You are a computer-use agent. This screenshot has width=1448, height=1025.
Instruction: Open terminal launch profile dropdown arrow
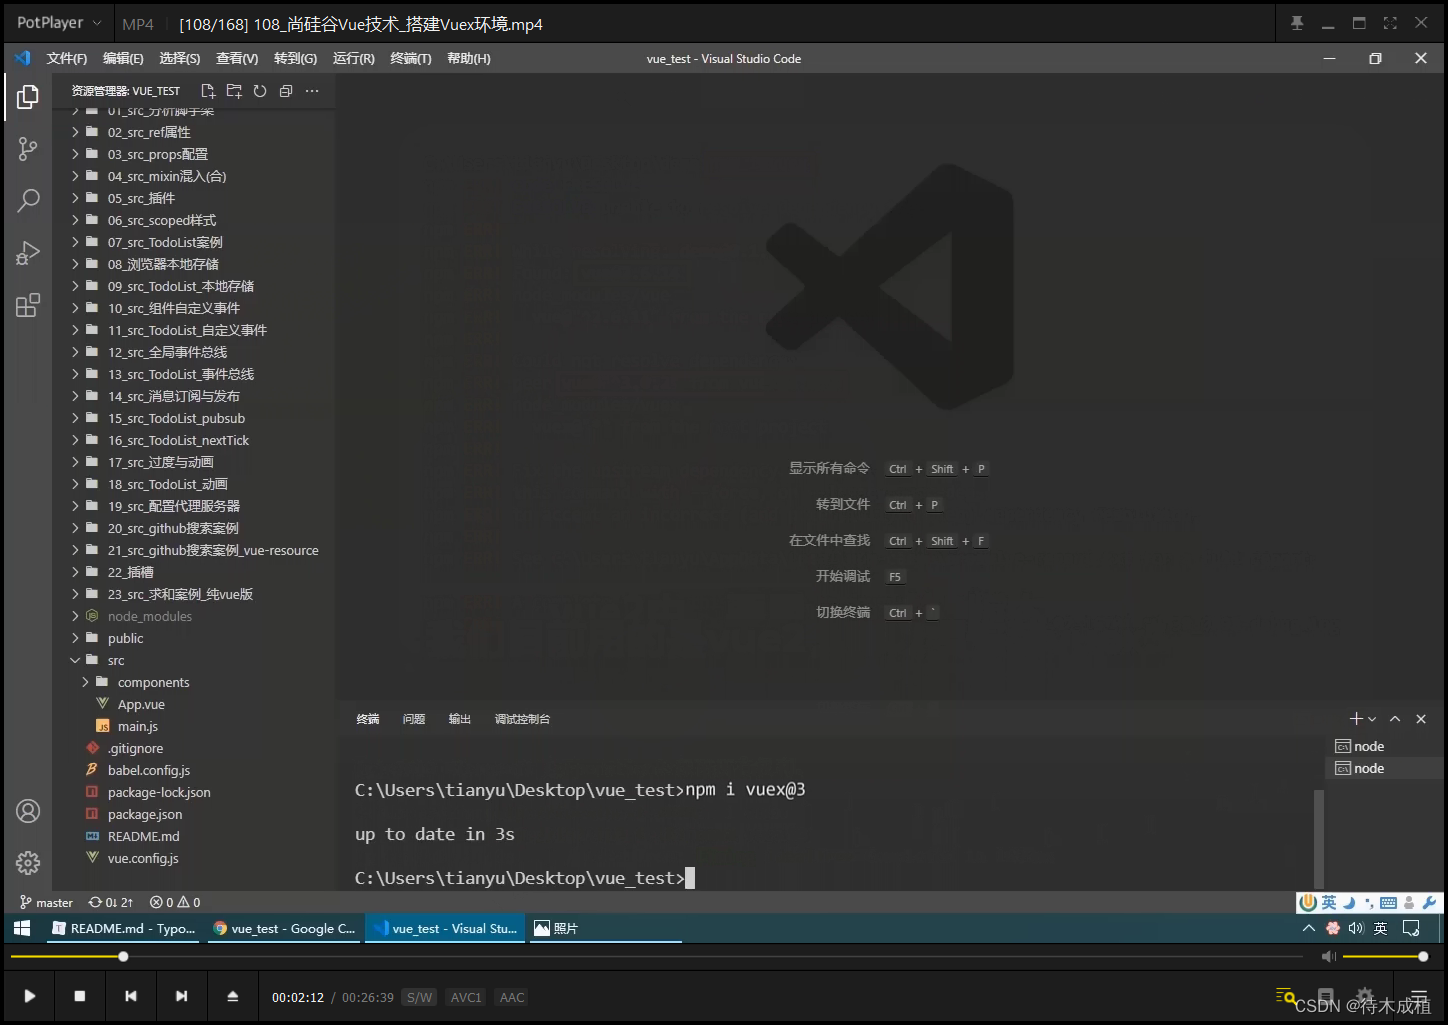1372,719
